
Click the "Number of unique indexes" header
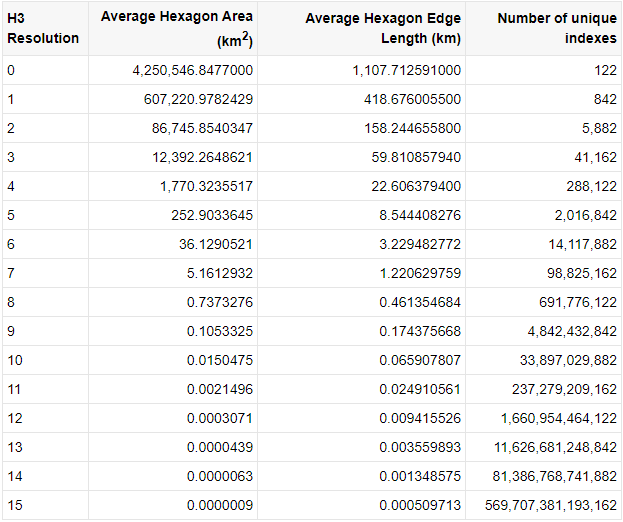[x=556, y=28]
